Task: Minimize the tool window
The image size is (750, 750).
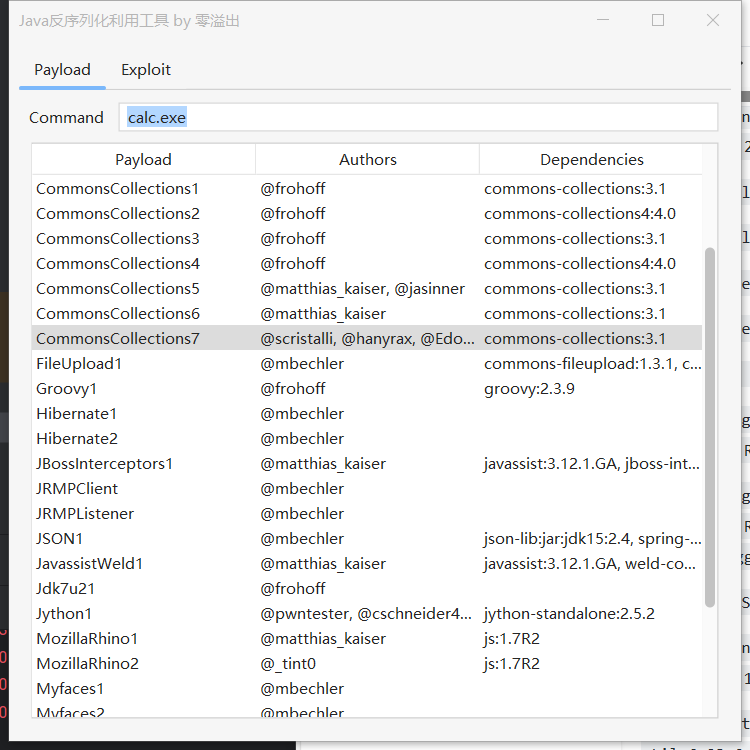Action: tap(603, 20)
